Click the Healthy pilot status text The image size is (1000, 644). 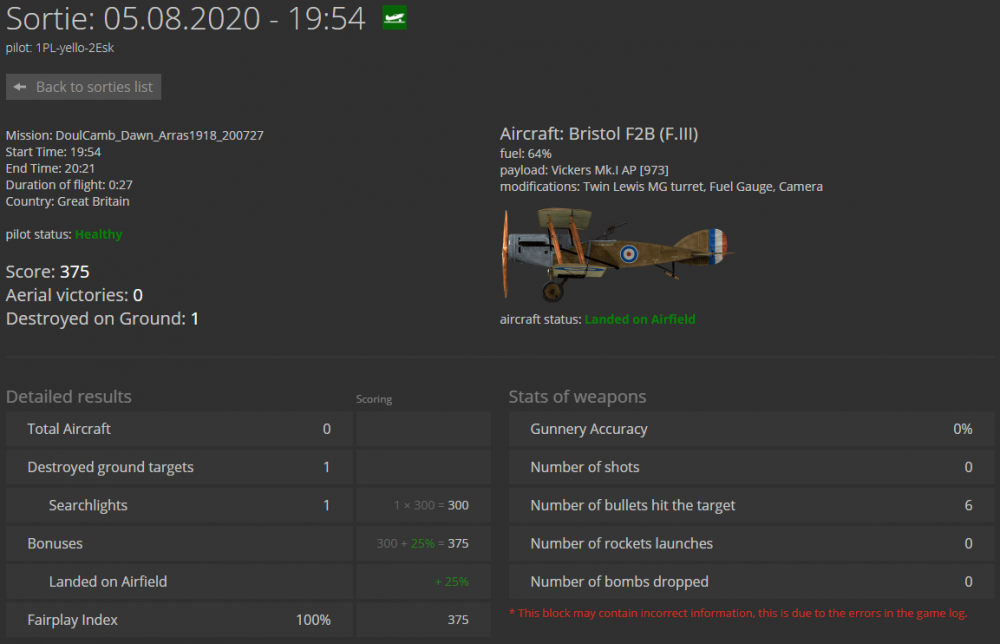[98, 234]
